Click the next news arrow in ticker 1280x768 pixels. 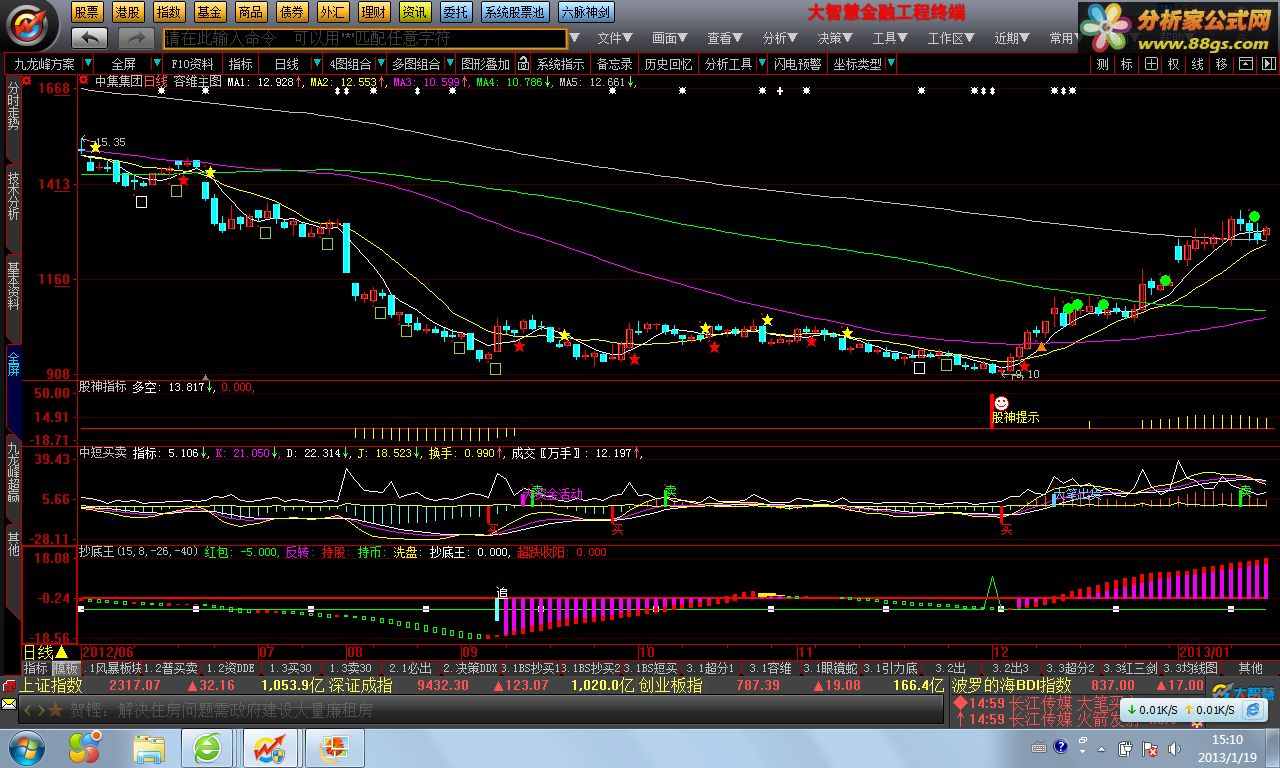[40, 710]
